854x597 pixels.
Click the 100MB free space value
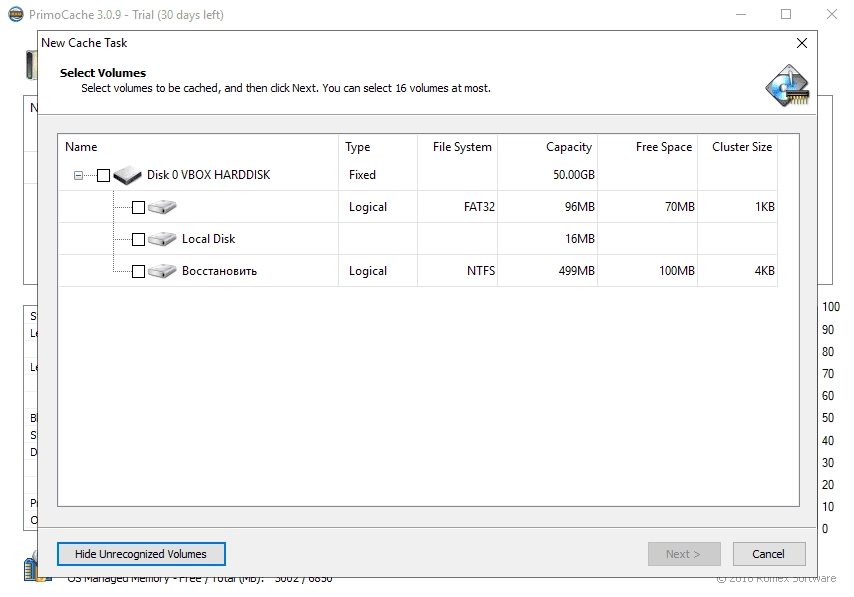coord(677,271)
